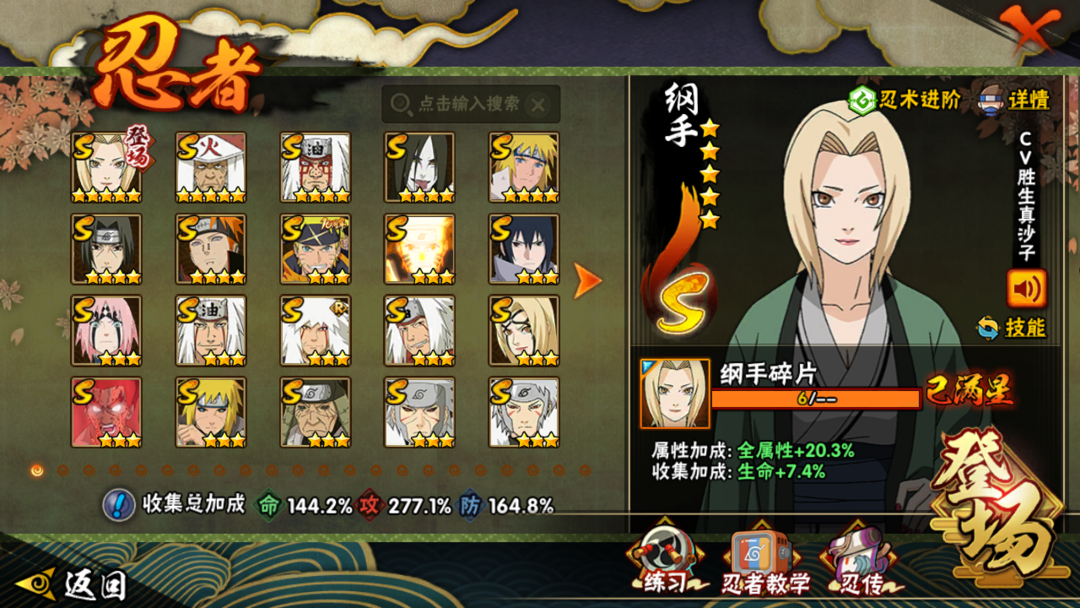Go to next ninja page with orange arrow

tap(588, 280)
